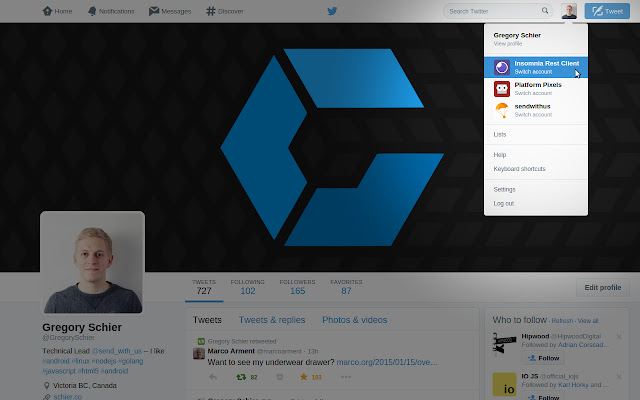The width and height of the screenshot is (640, 400).
Task: Refresh Who to follow suggestions
Action: tap(562, 321)
